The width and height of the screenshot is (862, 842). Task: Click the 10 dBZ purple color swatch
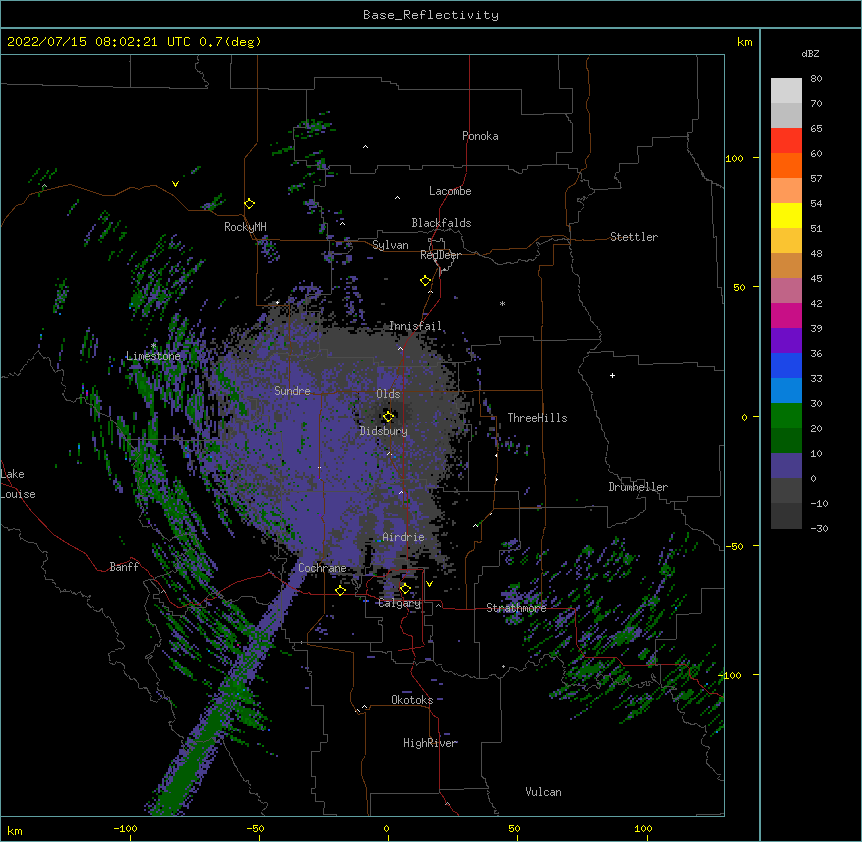click(x=786, y=466)
